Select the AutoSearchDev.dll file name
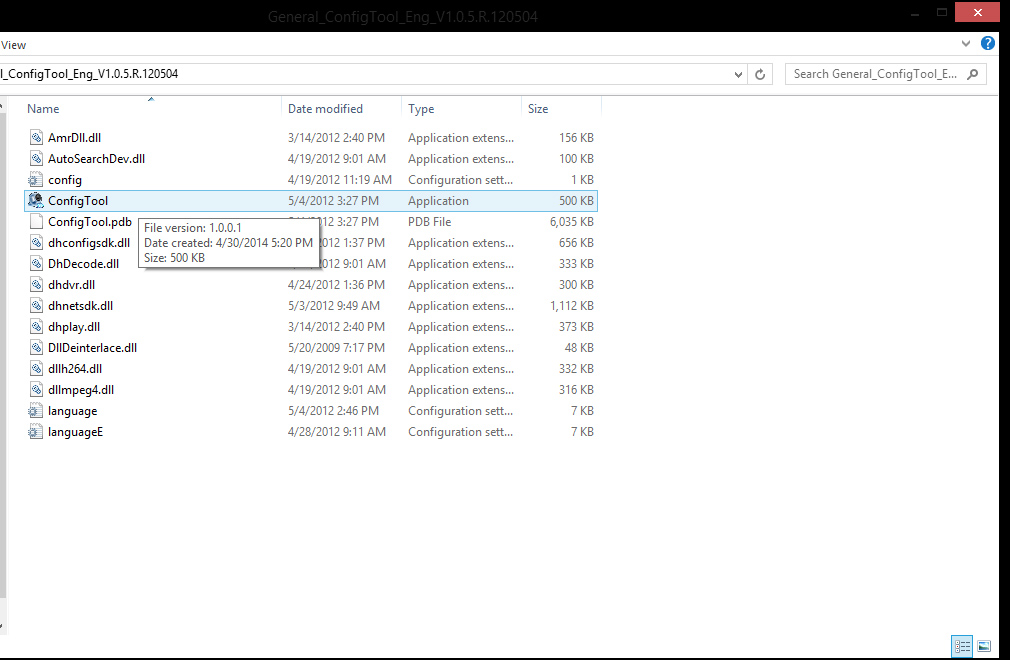The height and width of the screenshot is (660, 1010). point(97,158)
